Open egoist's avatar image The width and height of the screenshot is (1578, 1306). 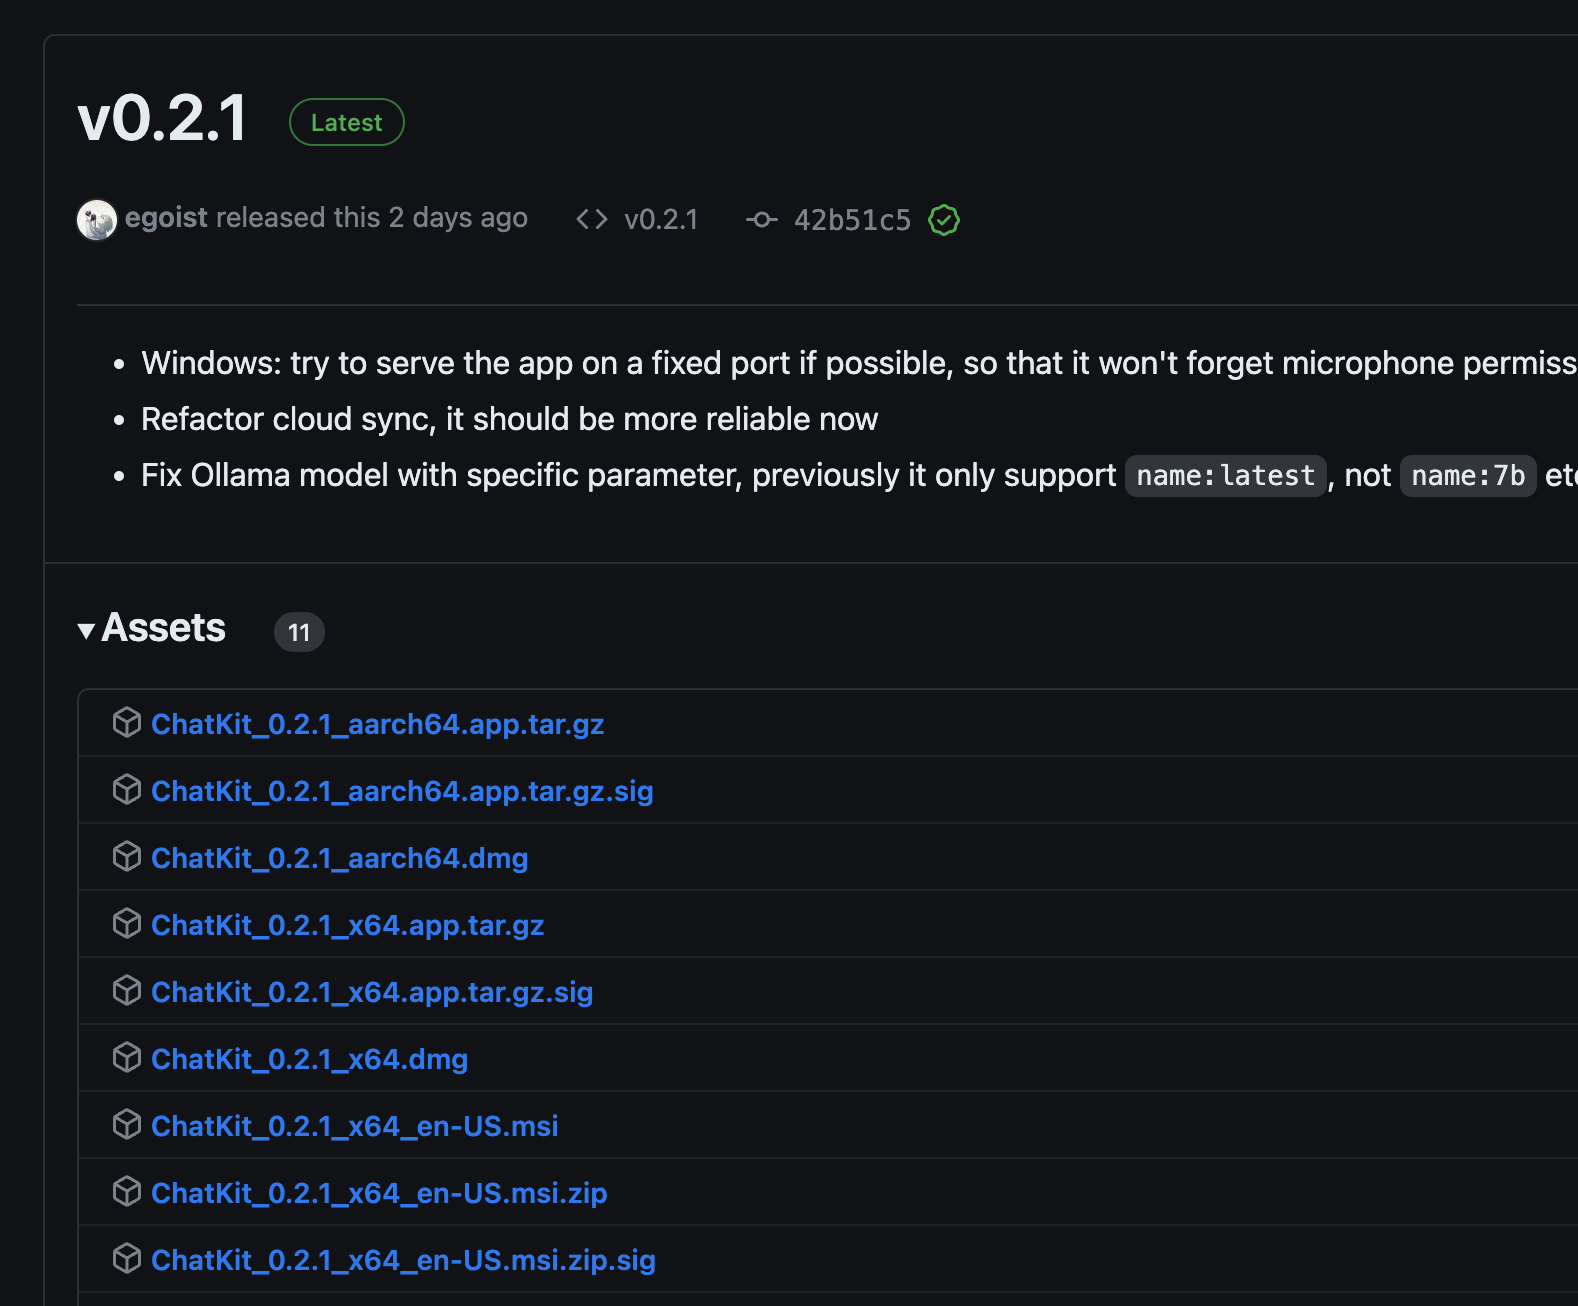(x=97, y=220)
